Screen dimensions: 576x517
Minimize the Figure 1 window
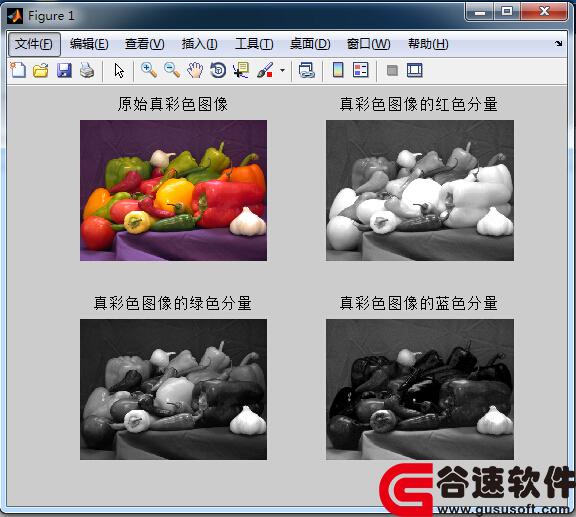point(480,12)
